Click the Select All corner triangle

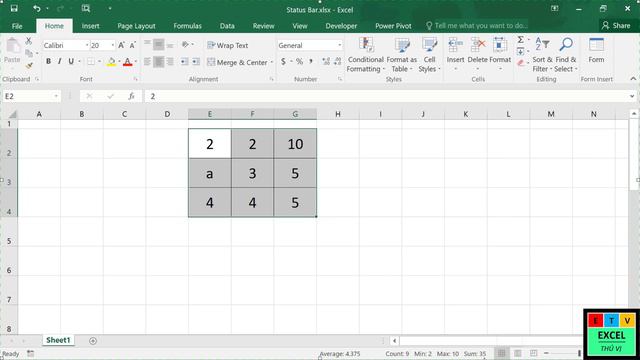tap(12, 114)
